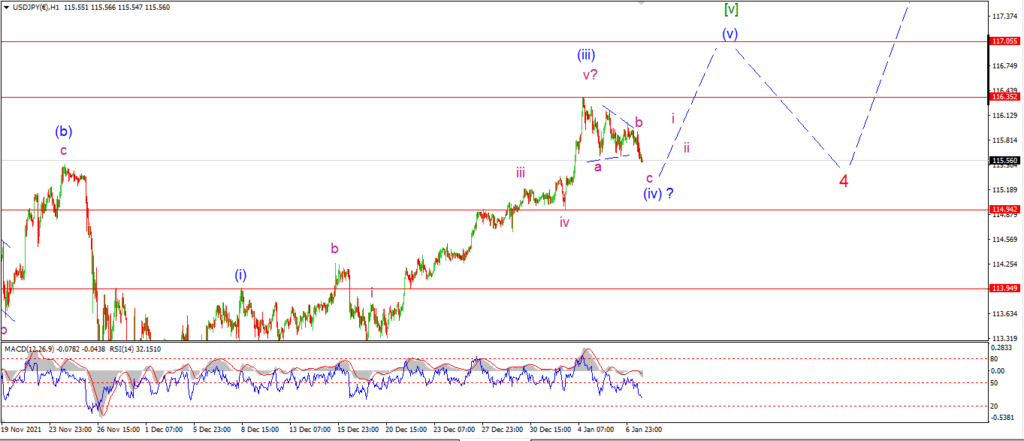Click the blue (iv) ? wave label

pyautogui.click(x=658, y=194)
